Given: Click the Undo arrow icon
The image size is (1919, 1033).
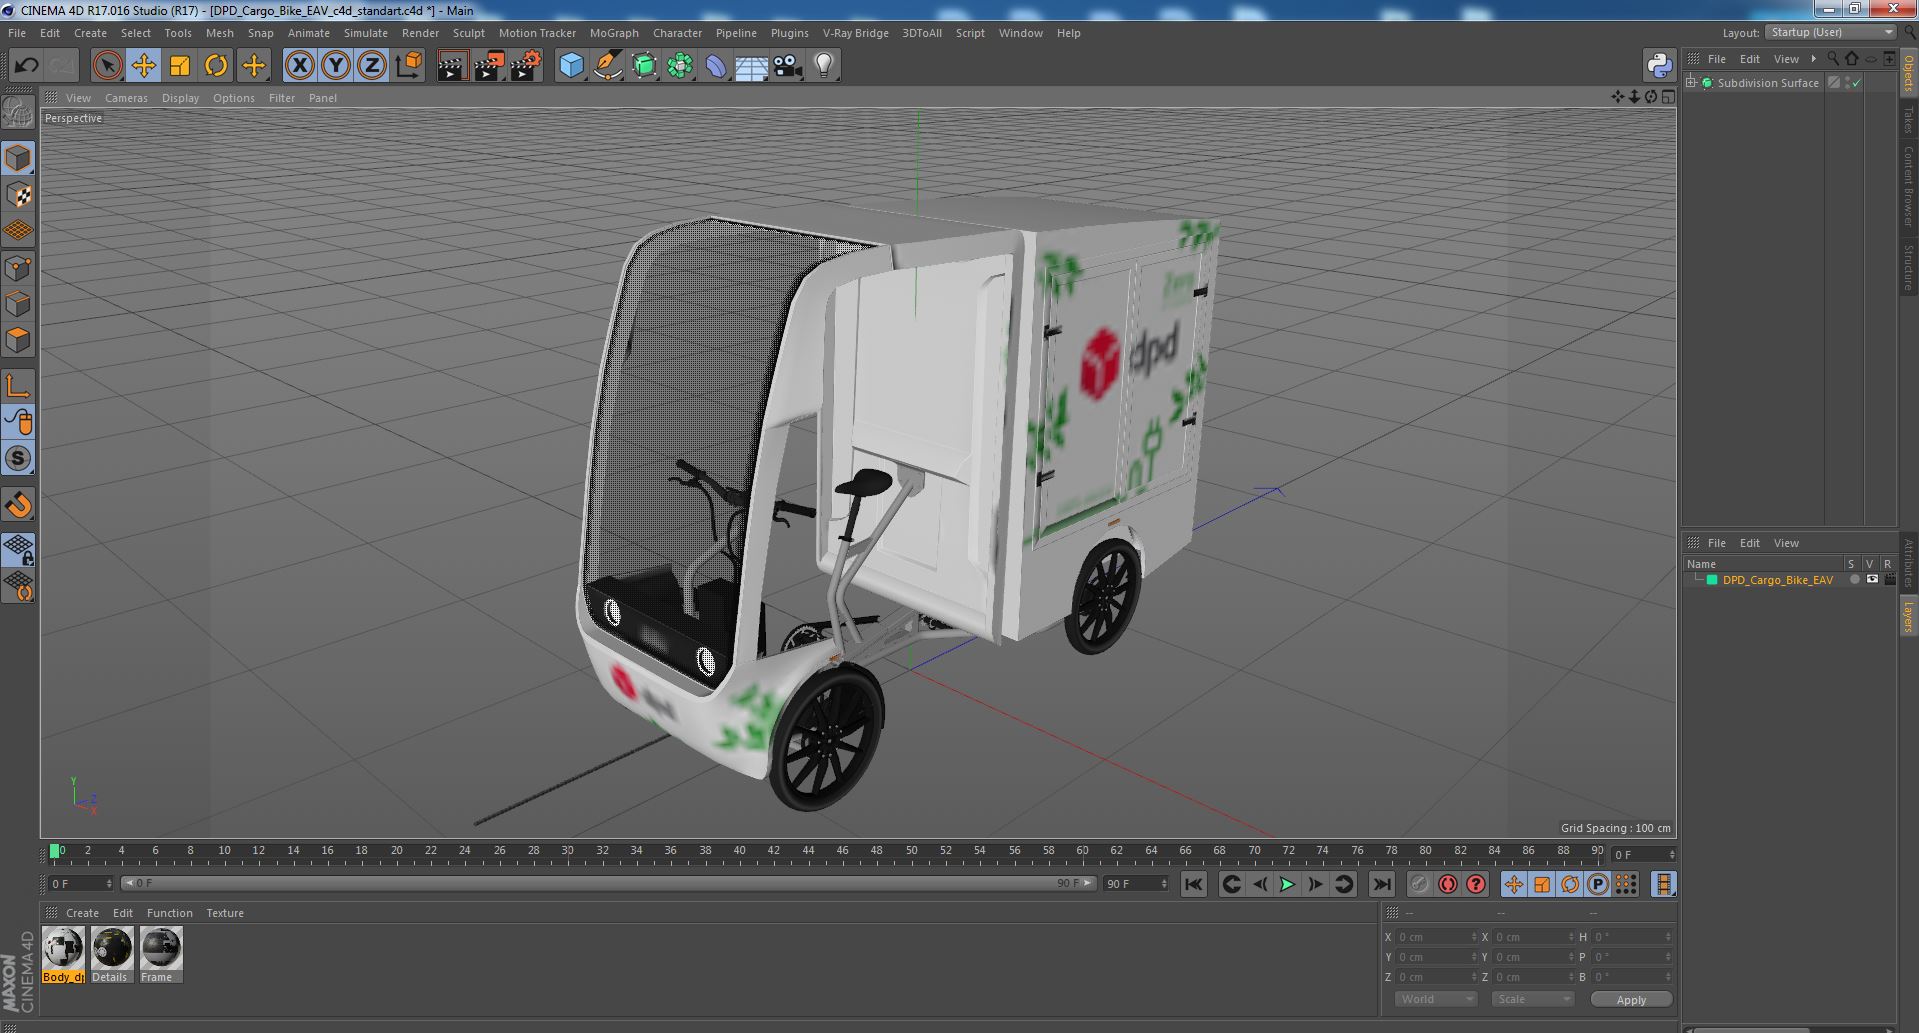Looking at the screenshot, I should click(26, 66).
